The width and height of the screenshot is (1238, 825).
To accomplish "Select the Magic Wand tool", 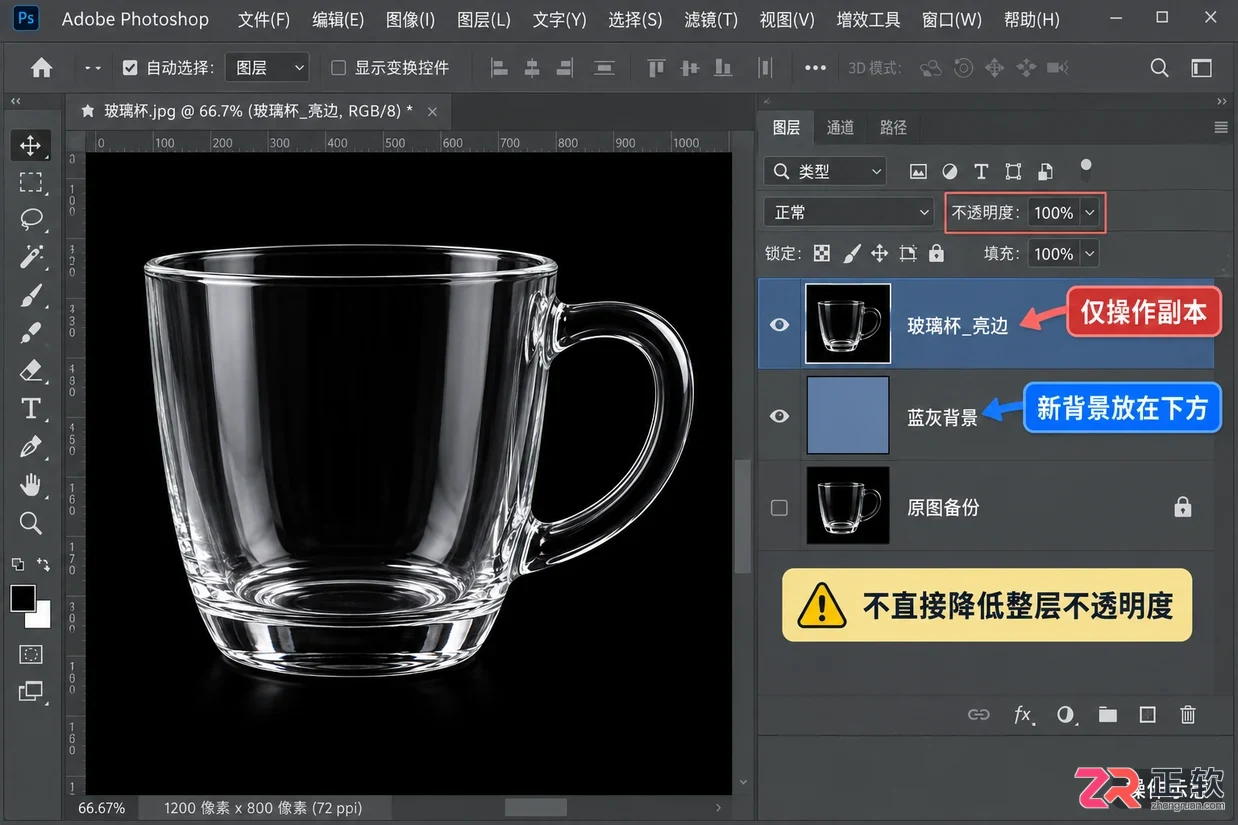I will coord(31,257).
